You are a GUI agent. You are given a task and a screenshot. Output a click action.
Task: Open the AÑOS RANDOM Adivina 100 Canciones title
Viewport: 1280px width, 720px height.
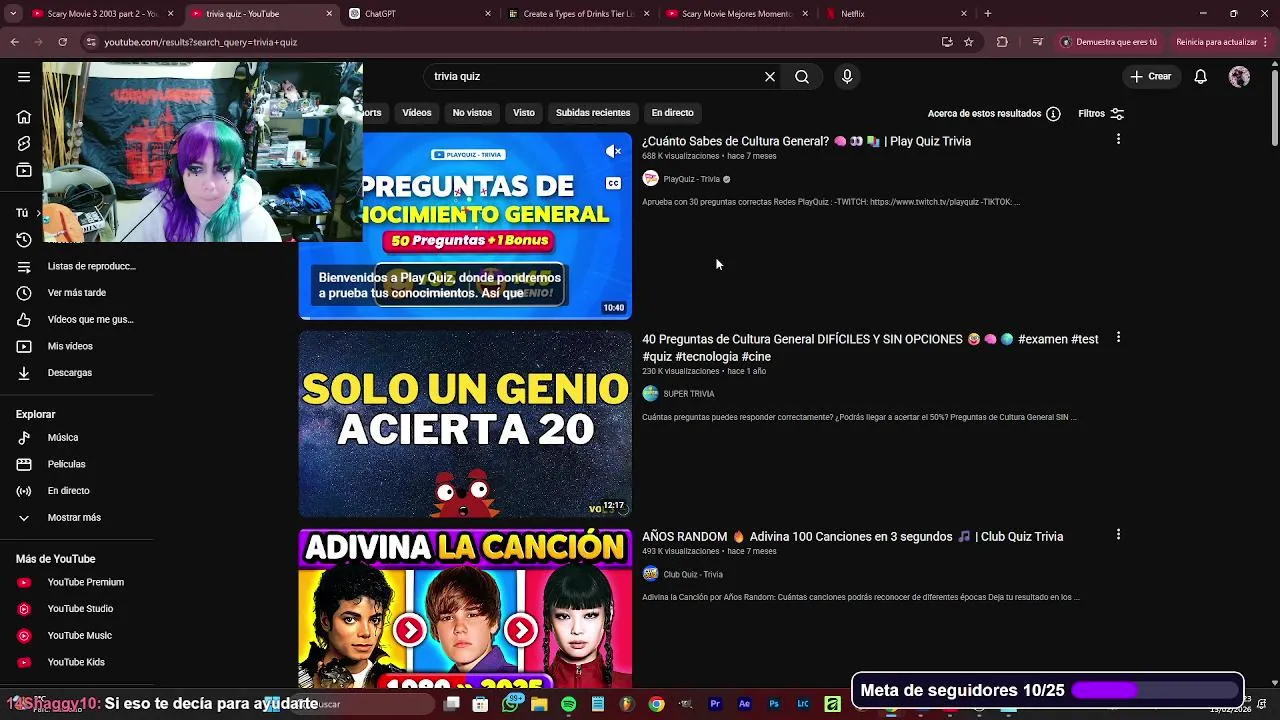click(852, 537)
